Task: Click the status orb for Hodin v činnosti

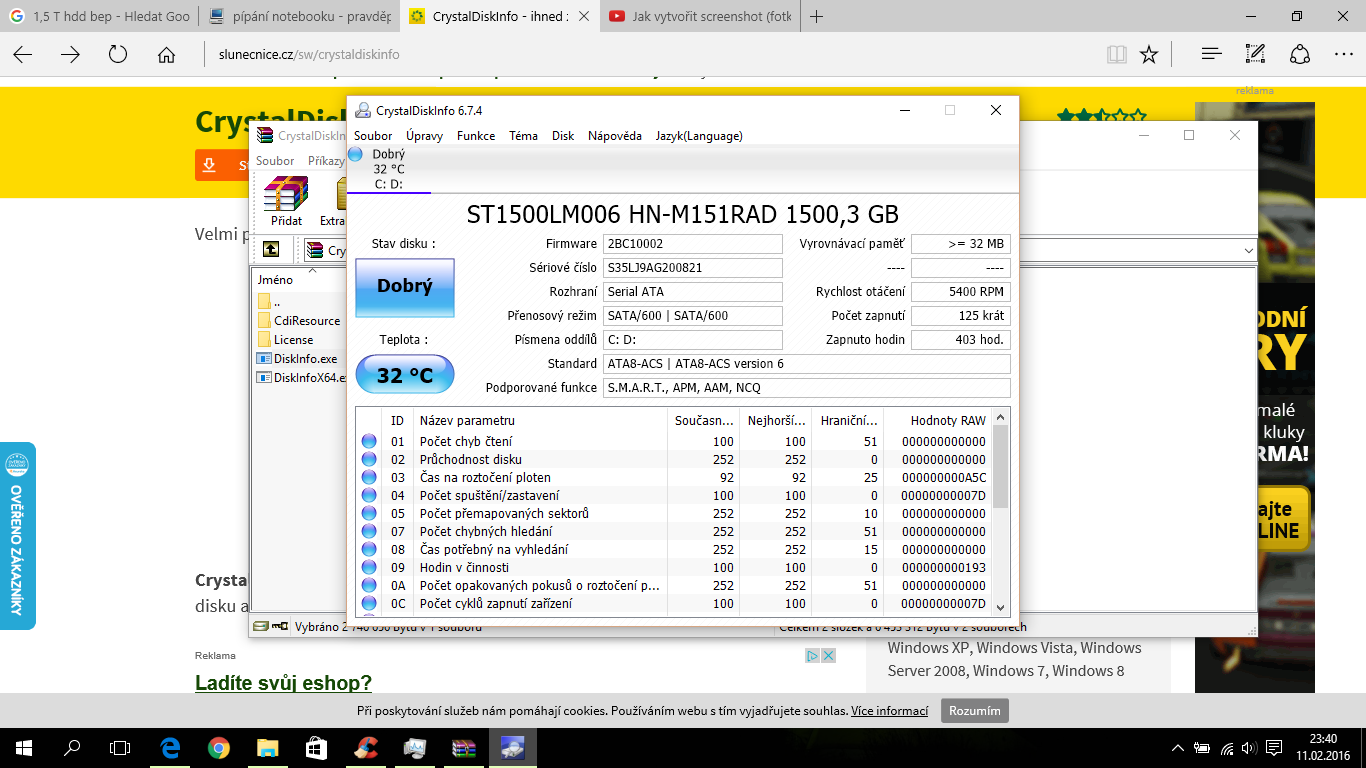Action: click(369, 567)
